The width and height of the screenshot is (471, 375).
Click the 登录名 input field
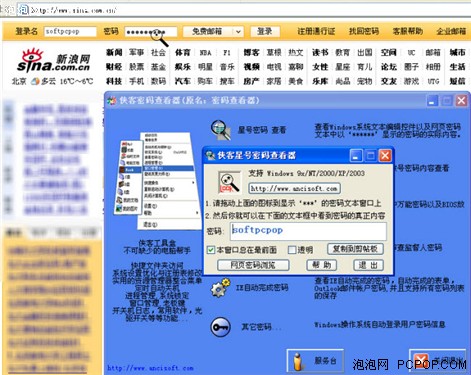(x=70, y=31)
